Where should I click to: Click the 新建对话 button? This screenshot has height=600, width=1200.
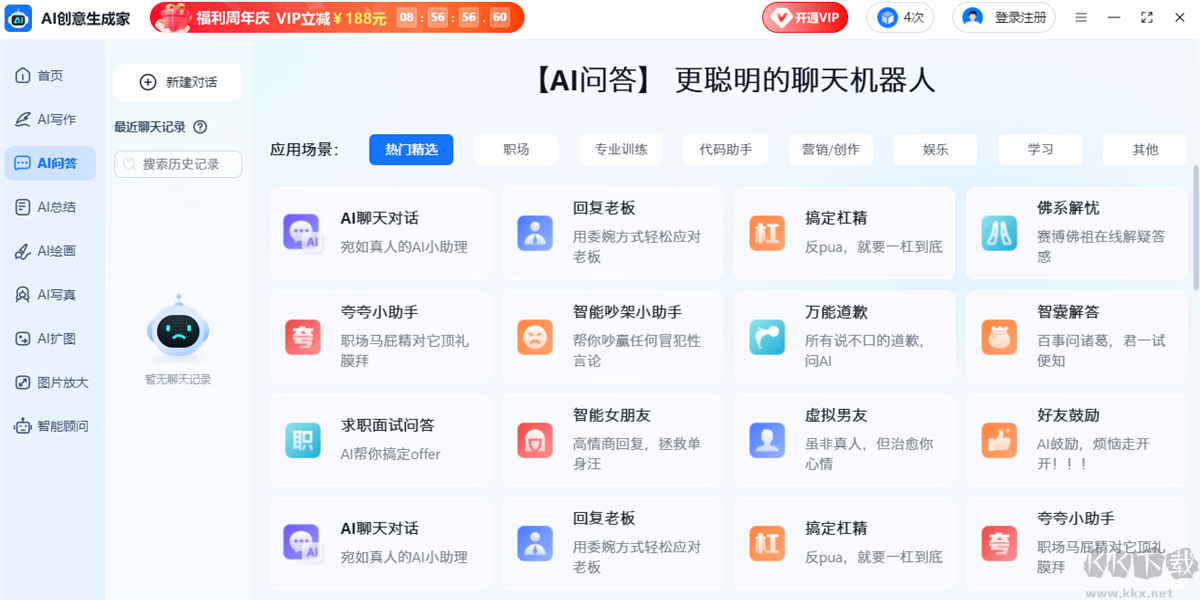(178, 82)
